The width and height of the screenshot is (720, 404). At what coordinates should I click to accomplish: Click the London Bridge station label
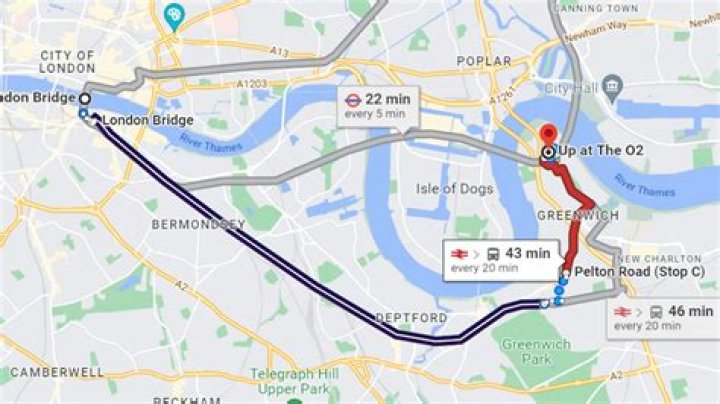[148, 120]
